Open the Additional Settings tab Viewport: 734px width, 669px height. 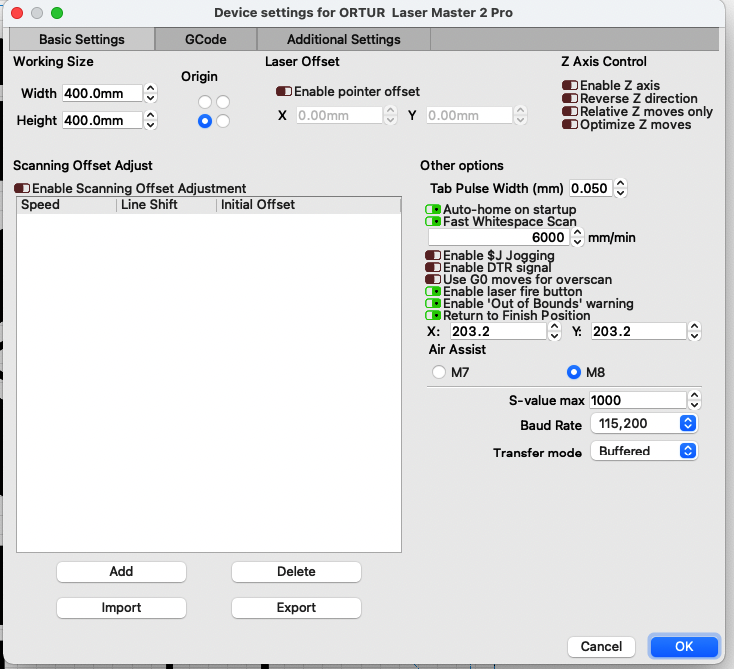[344, 39]
